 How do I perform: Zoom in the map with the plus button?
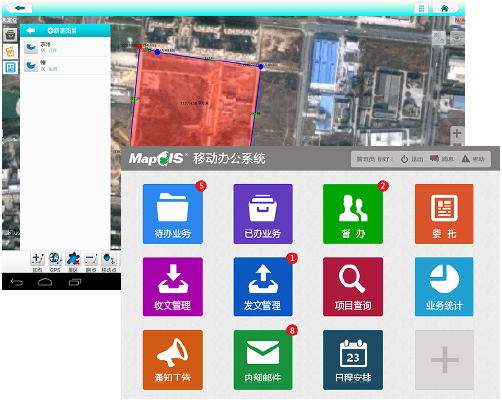click(457, 133)
